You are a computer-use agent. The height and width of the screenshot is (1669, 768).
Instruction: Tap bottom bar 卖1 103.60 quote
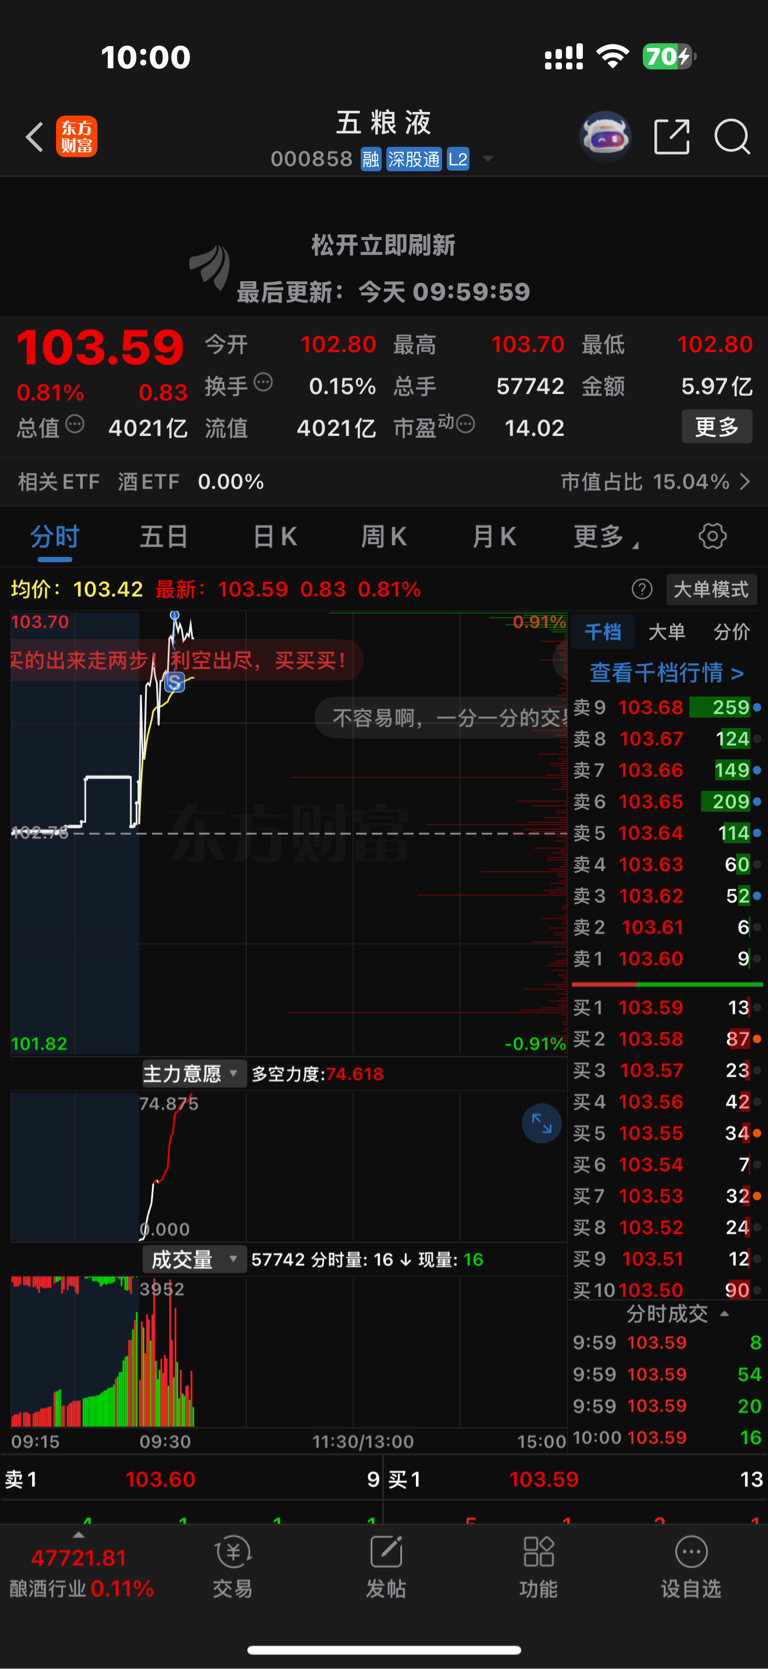192,1480
